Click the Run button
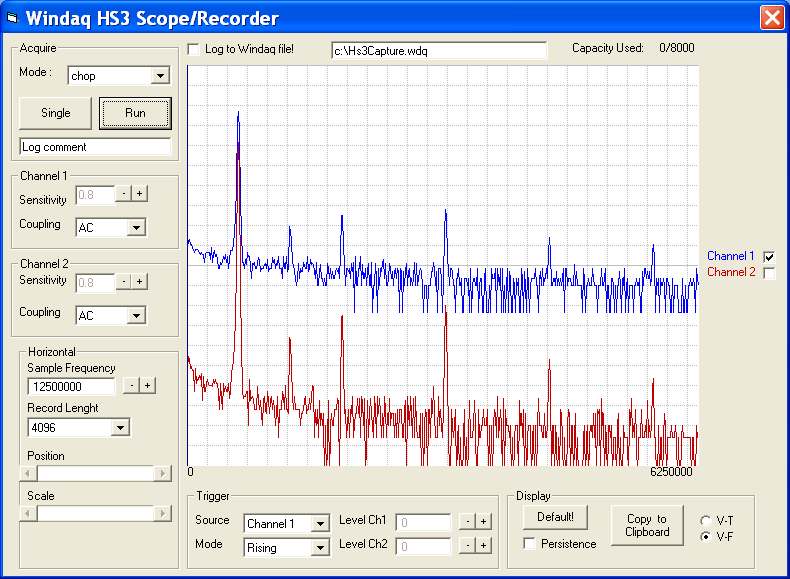790x579 pixels. pyautogui.click(x=135, y=113)
